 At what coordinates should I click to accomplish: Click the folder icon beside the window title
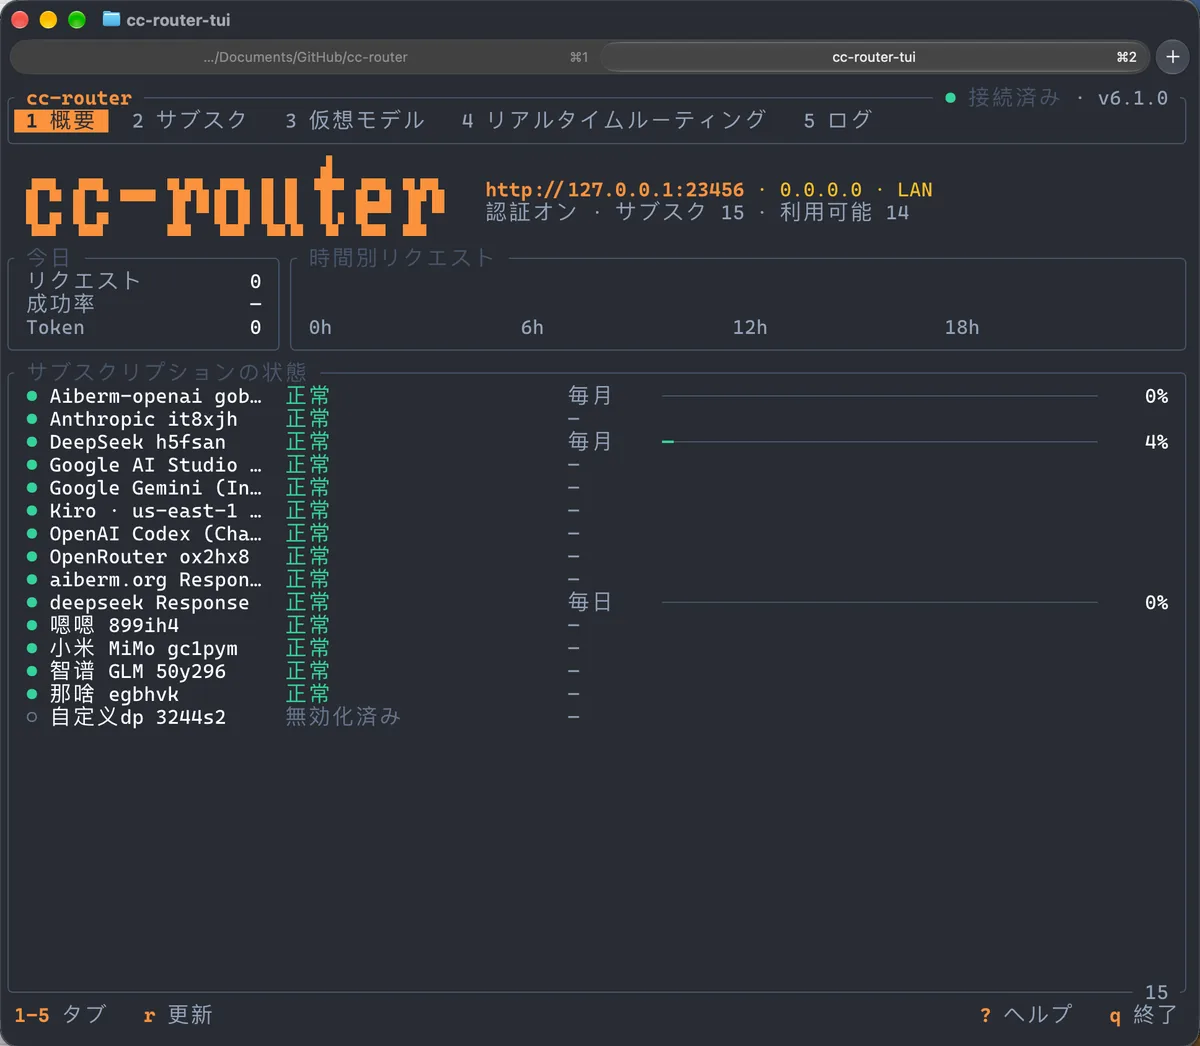click(111, 19)
